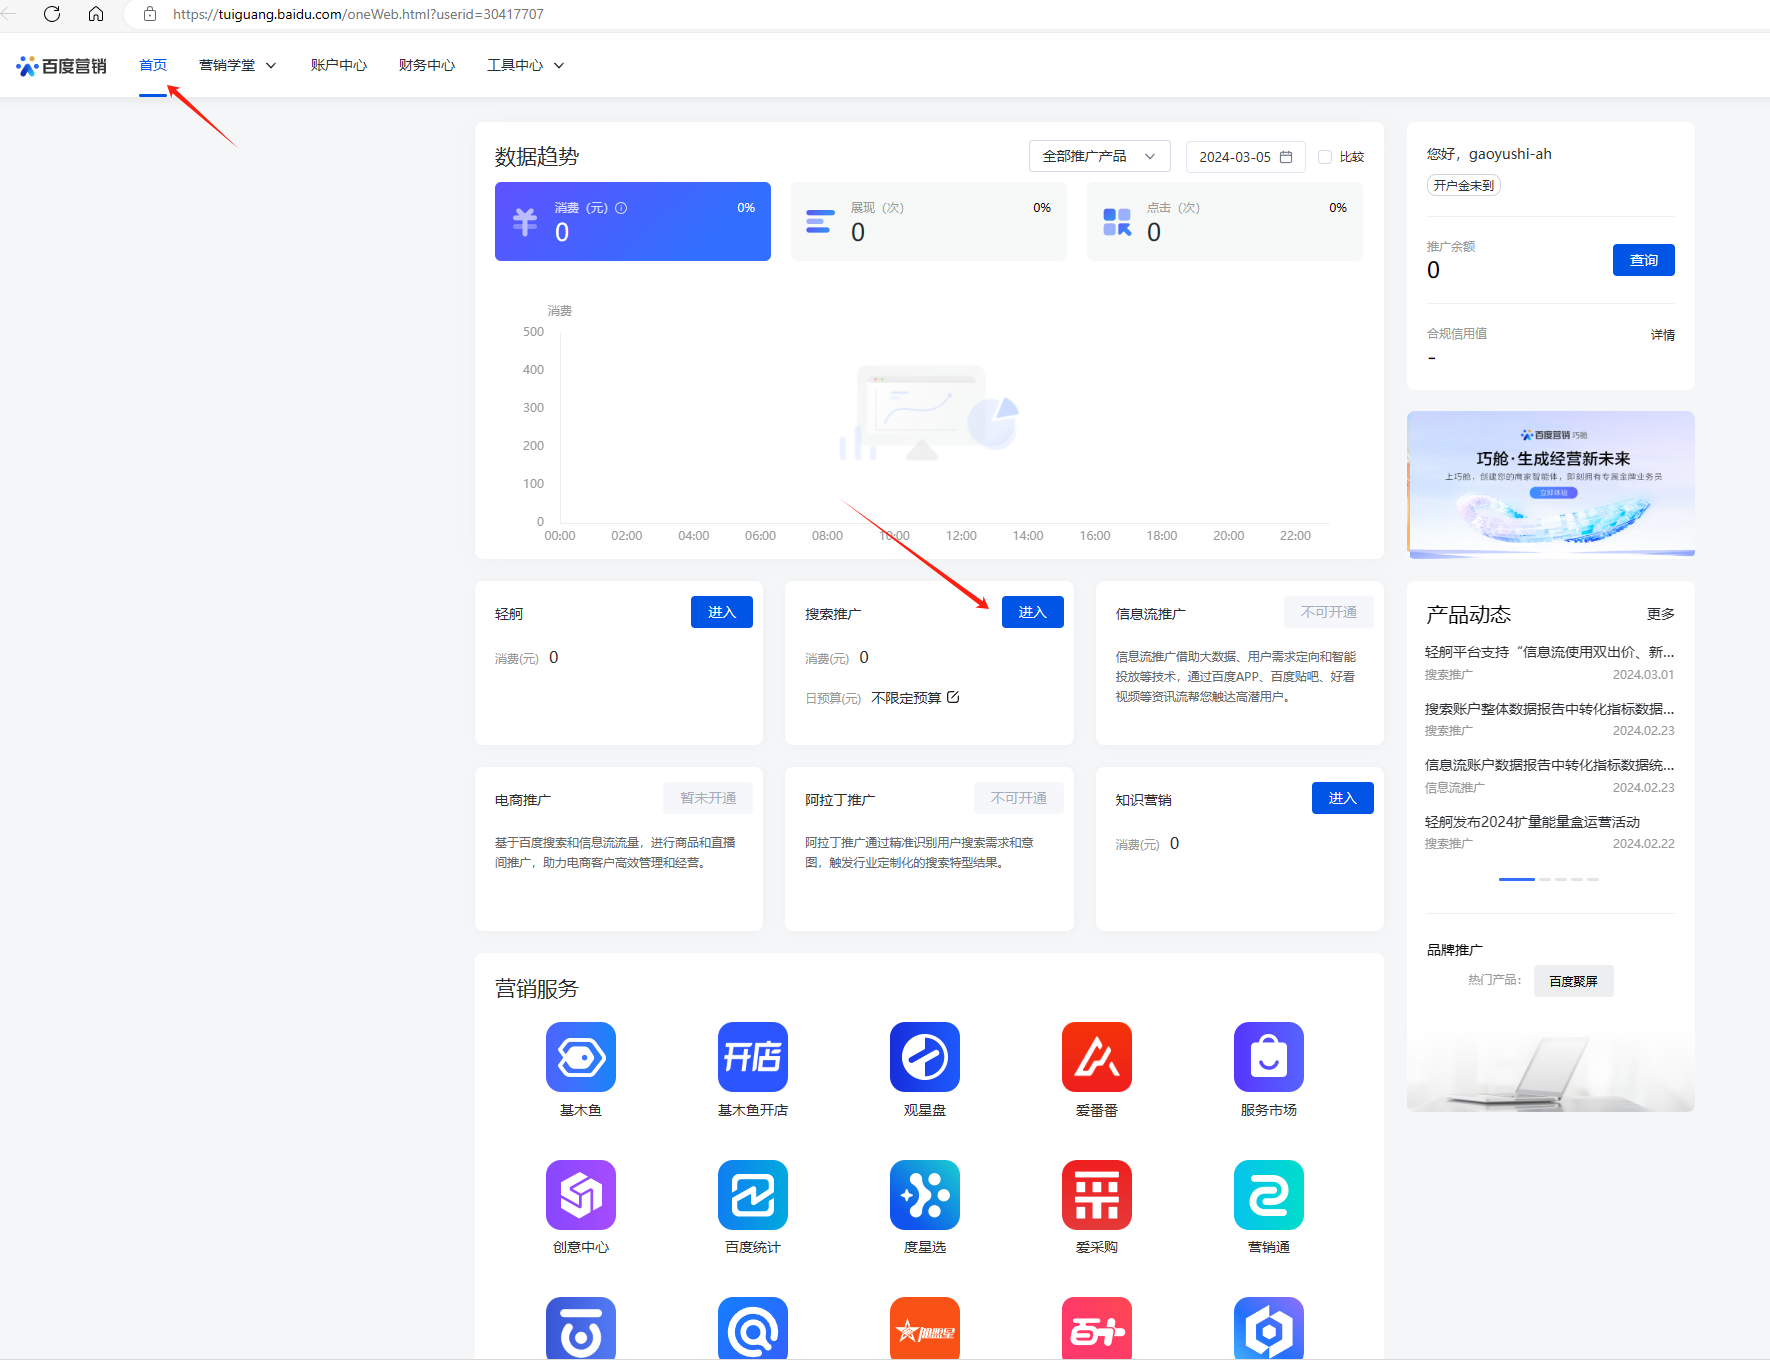
Task: Click the info icon next to 消费(元)
Action: click(621, 208)
